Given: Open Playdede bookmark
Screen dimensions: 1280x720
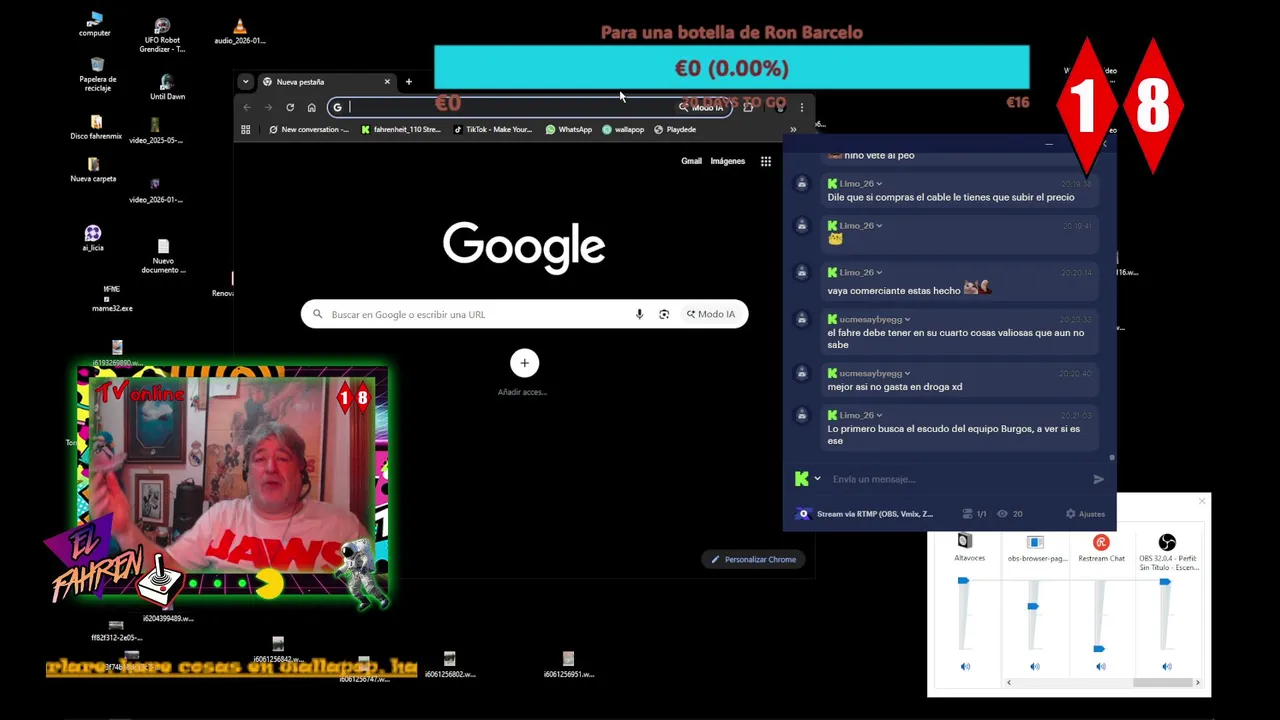Looking at the screenshot, I should [x=675, y=129].
